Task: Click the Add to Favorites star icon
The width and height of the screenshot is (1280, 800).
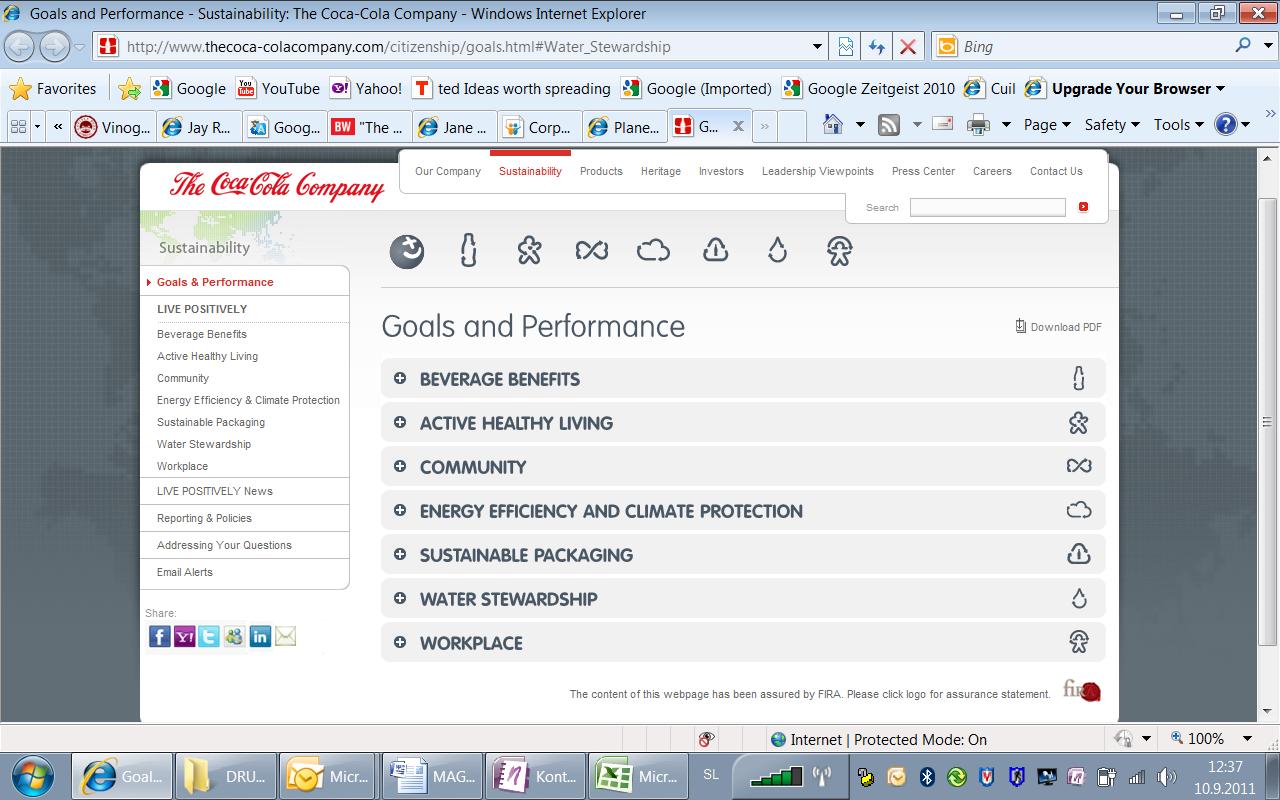Action: pyautogui.click(x=129, y=88)
